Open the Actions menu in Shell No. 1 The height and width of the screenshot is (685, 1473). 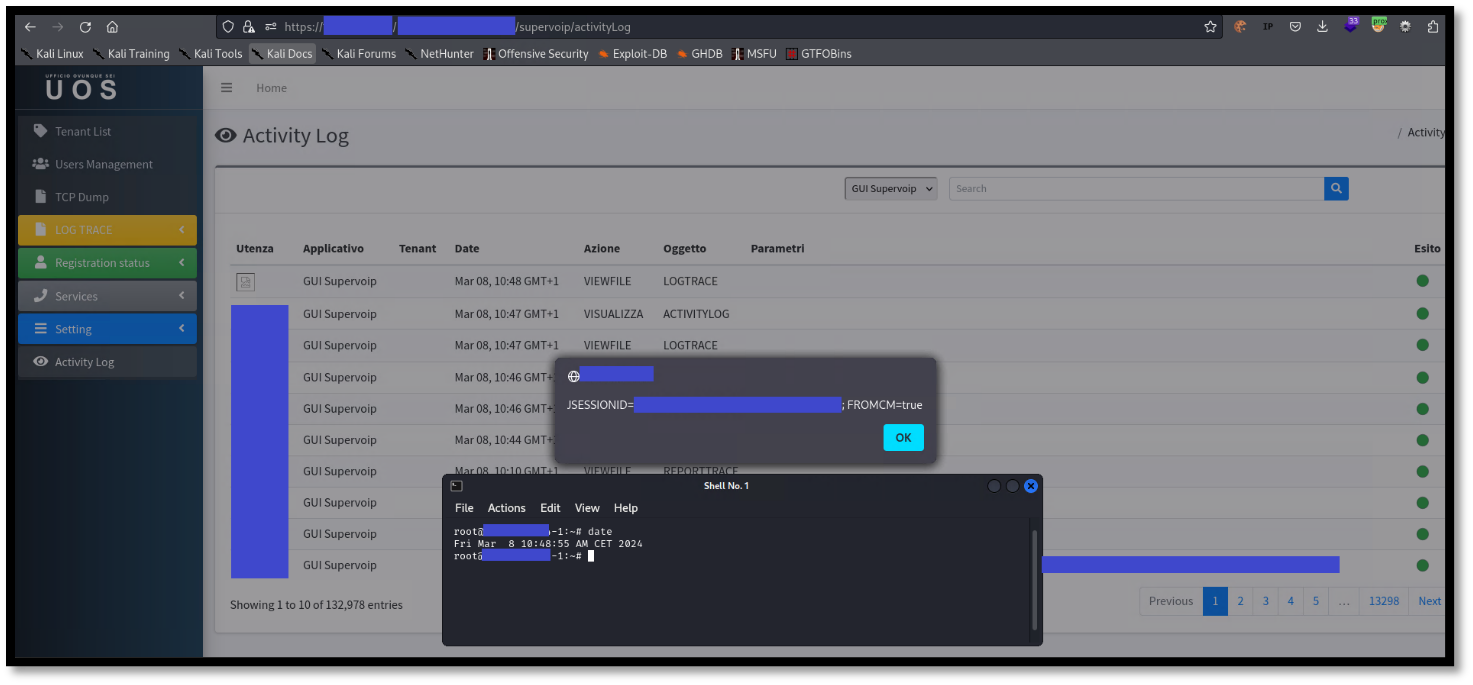point(507,508)
